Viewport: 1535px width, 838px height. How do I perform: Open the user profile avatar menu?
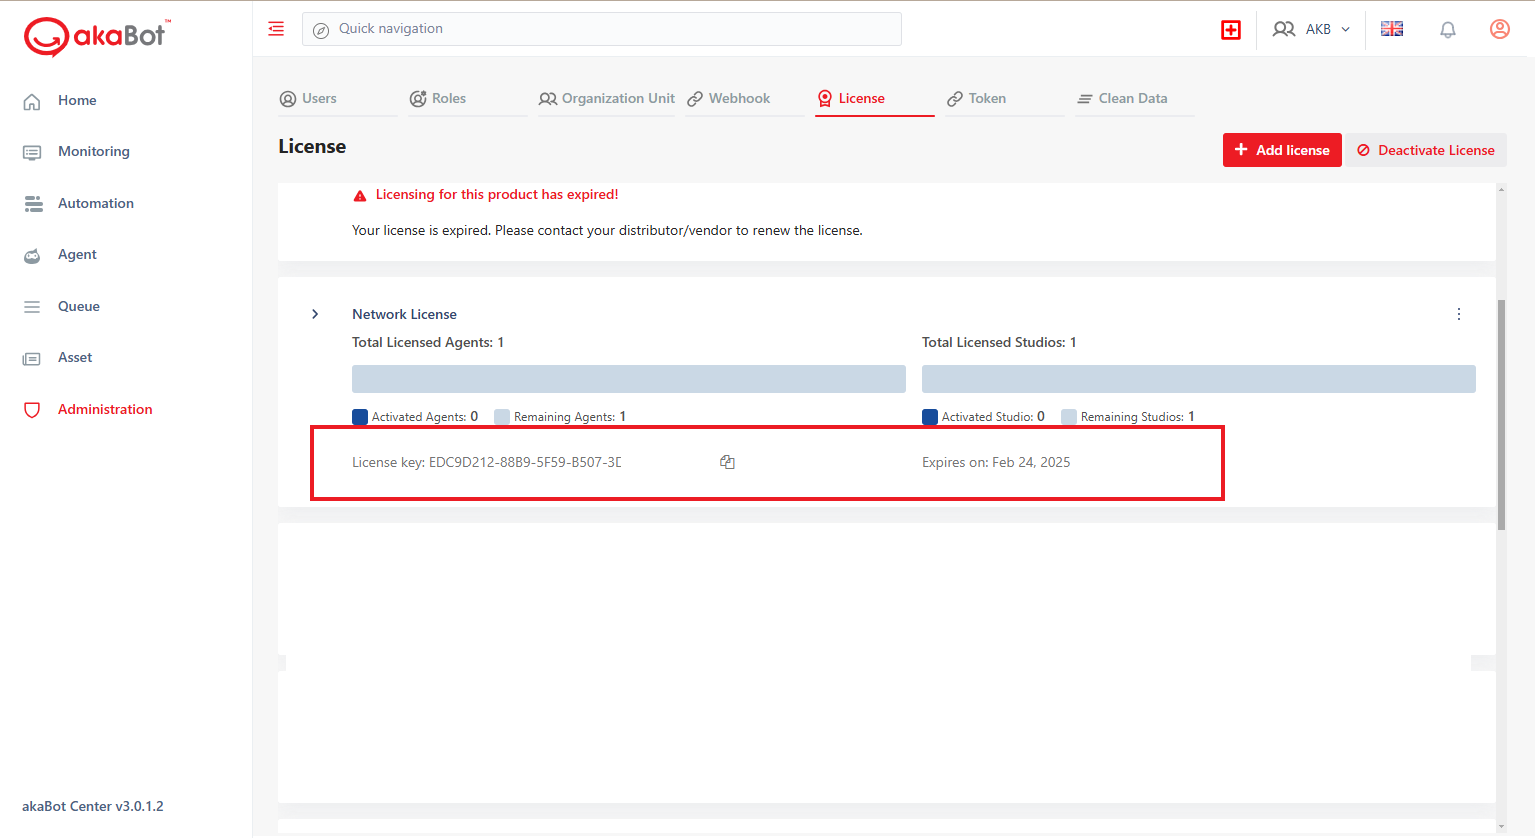click(1500, 29)
